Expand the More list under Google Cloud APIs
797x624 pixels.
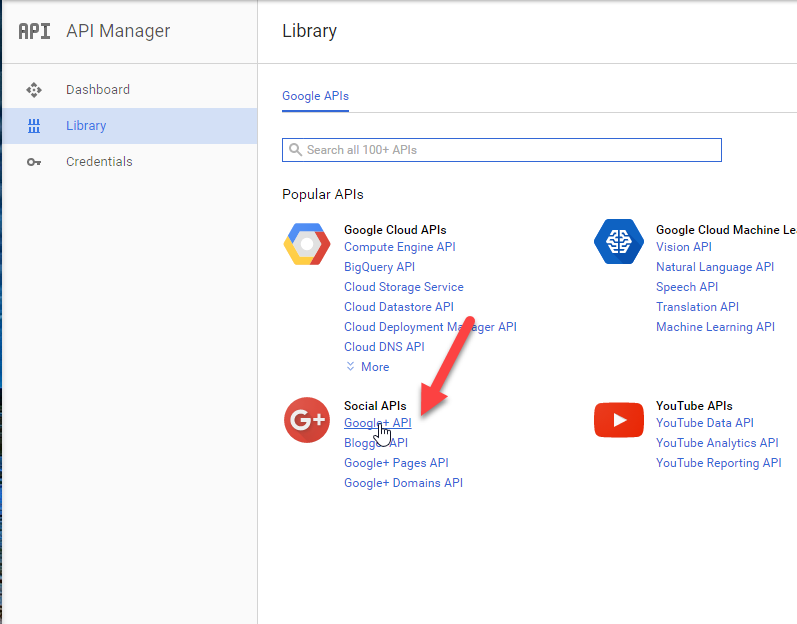click(367, 367)
